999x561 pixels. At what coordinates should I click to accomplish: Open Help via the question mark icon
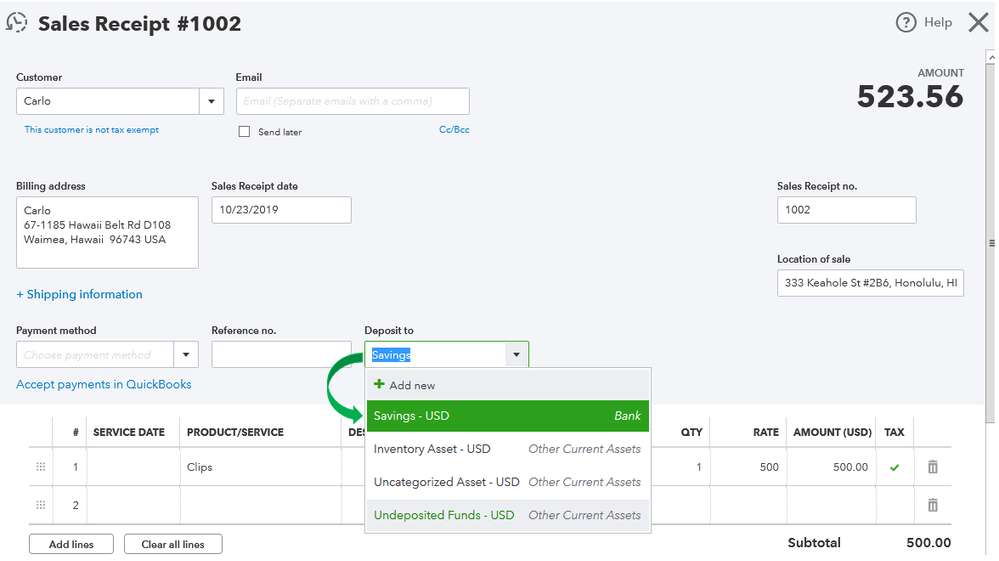click(906, 23)
